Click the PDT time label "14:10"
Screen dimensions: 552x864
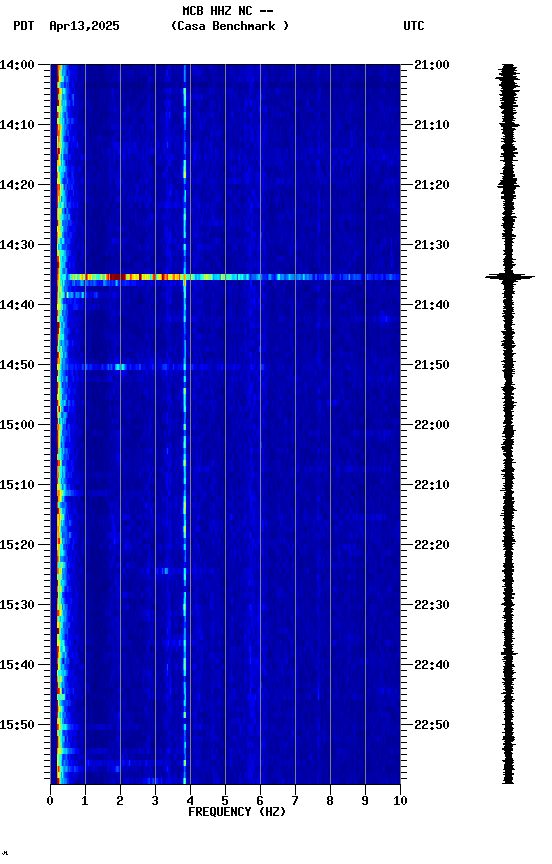(17, 125)
